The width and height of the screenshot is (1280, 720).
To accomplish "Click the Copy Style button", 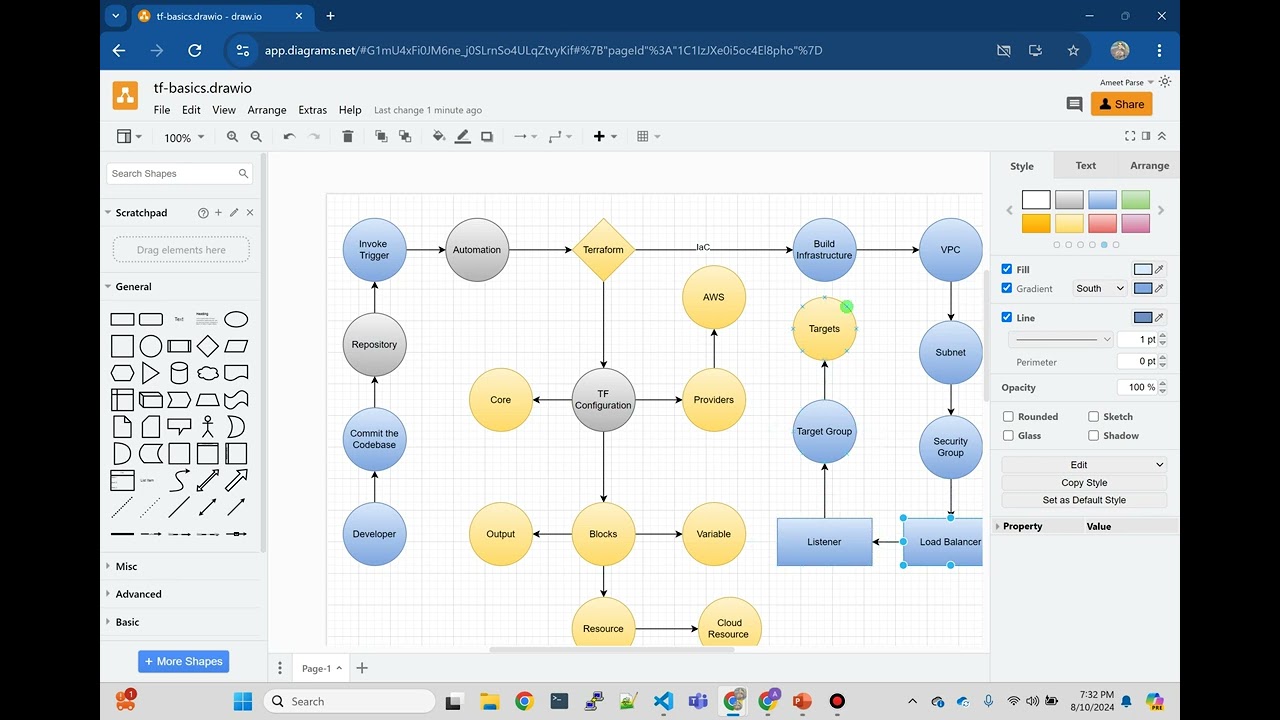I will click(1084, 483).
